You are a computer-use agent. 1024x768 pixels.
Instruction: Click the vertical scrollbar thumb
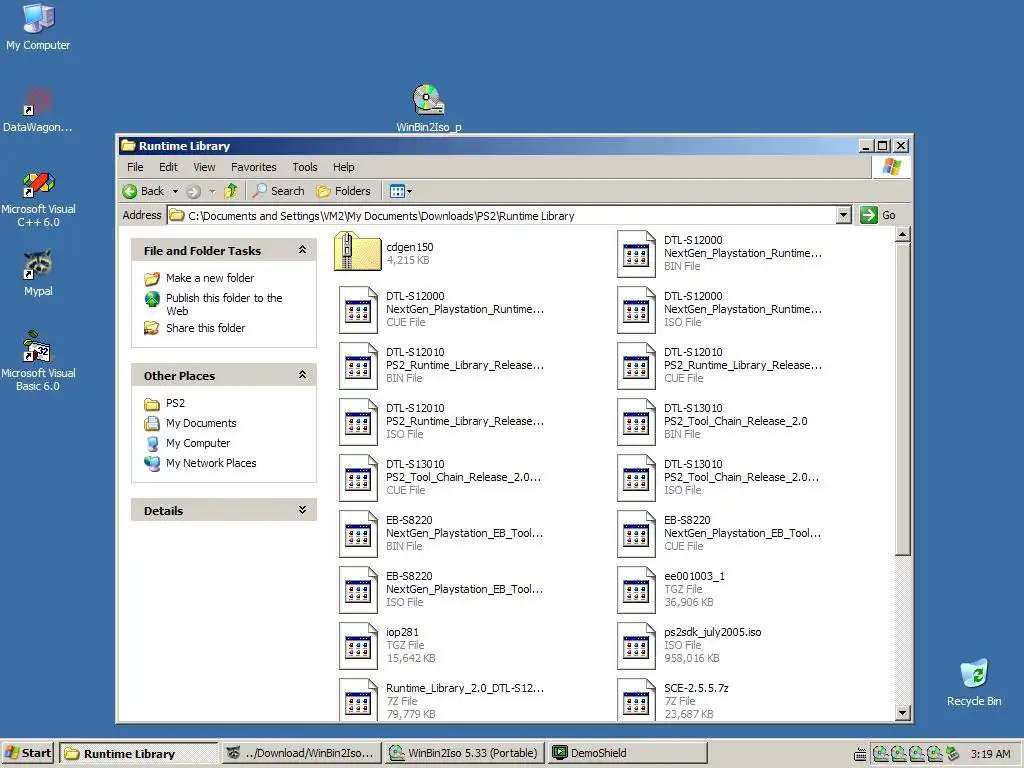point(903,399)
